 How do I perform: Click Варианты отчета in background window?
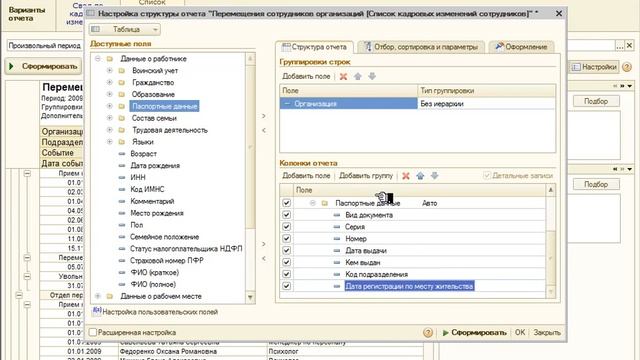[27, 14]
